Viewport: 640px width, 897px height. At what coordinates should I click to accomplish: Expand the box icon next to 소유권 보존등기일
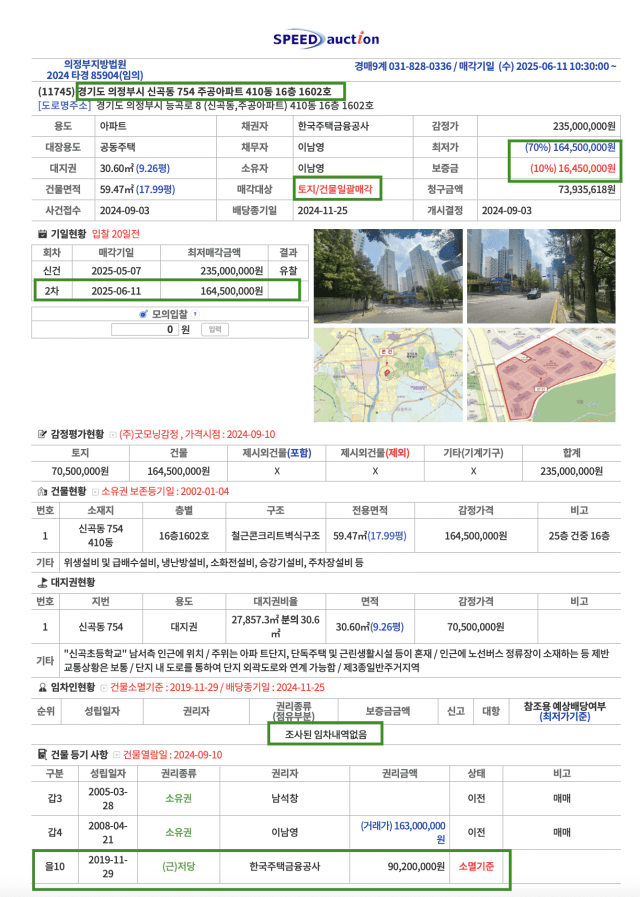pos(96,492)
